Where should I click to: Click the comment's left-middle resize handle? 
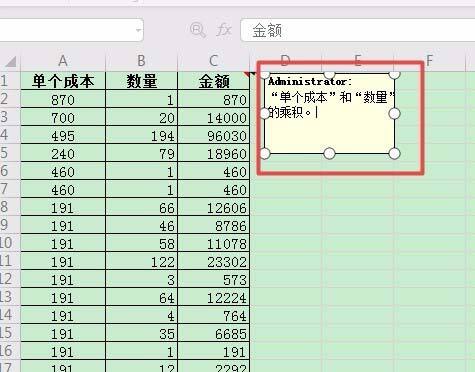(x=264, y=114)
